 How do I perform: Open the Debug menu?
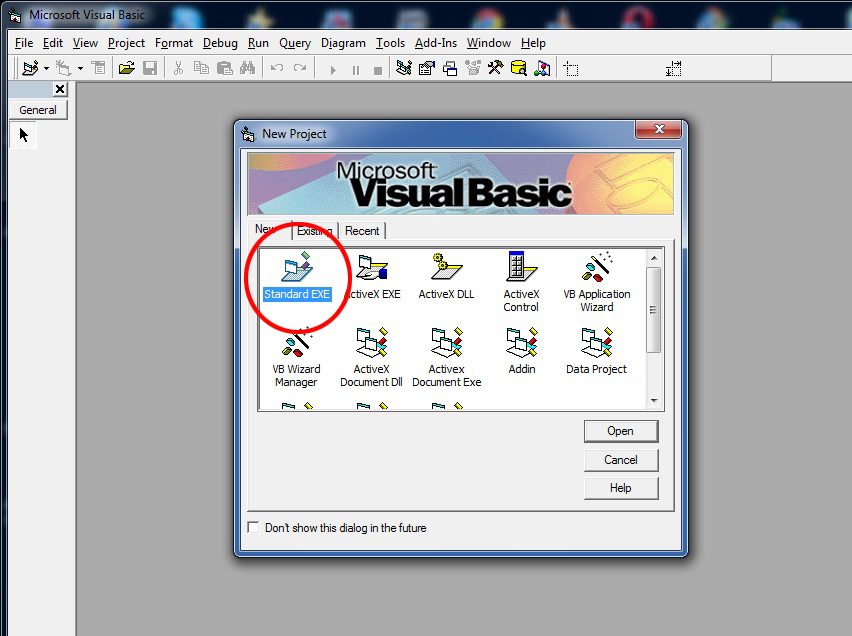[x=220, y=43]
